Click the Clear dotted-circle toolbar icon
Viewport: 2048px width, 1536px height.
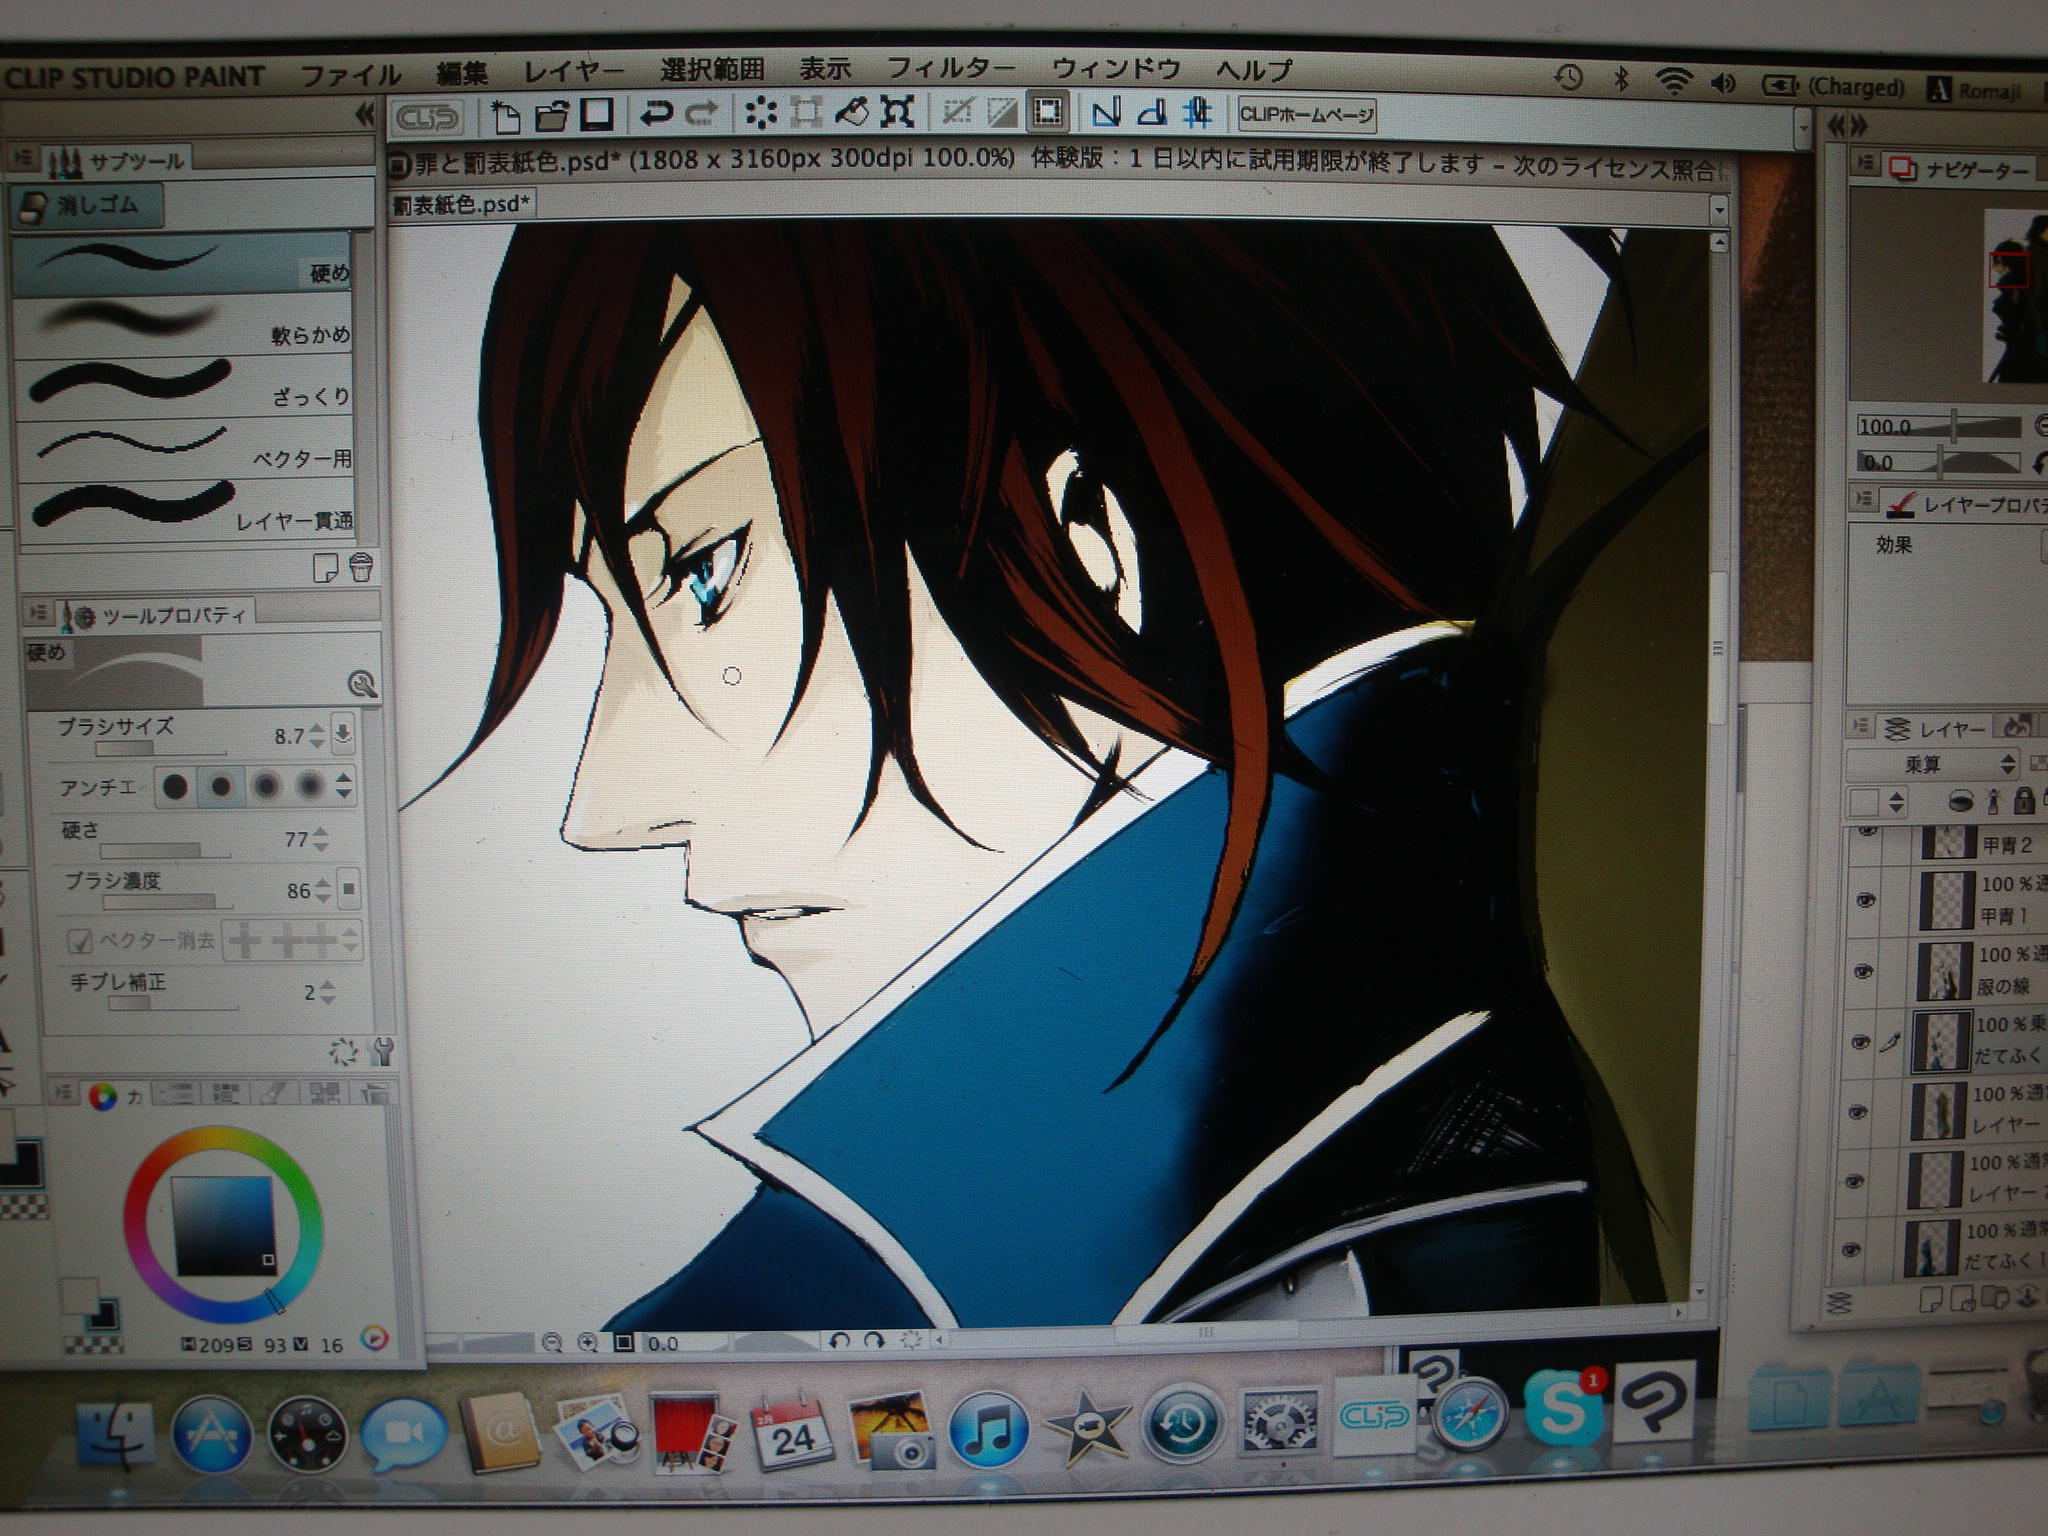point(761,114)
